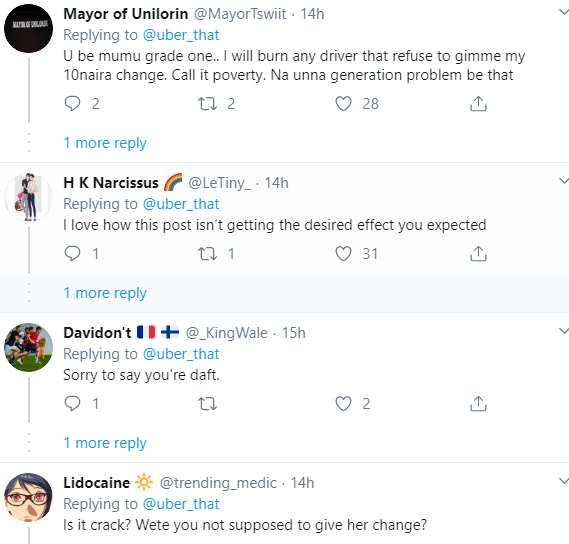The height and width of the screenshot is (544, 569).
Task: Show 1 more reply under Mayor of Unilorin
Action: point(105,143)
